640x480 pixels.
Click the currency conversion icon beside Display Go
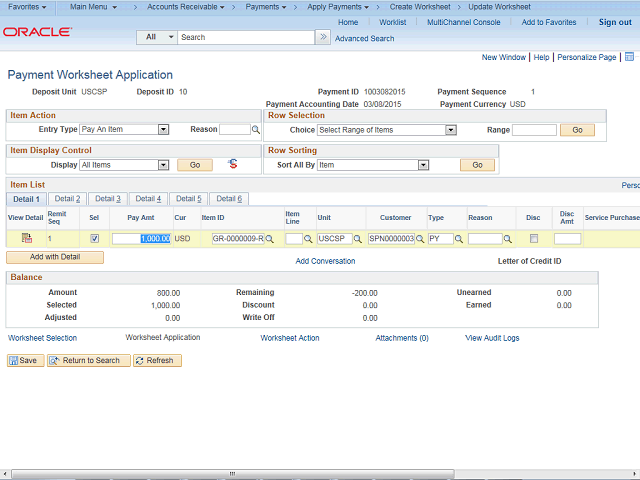[x=233, y=164]
